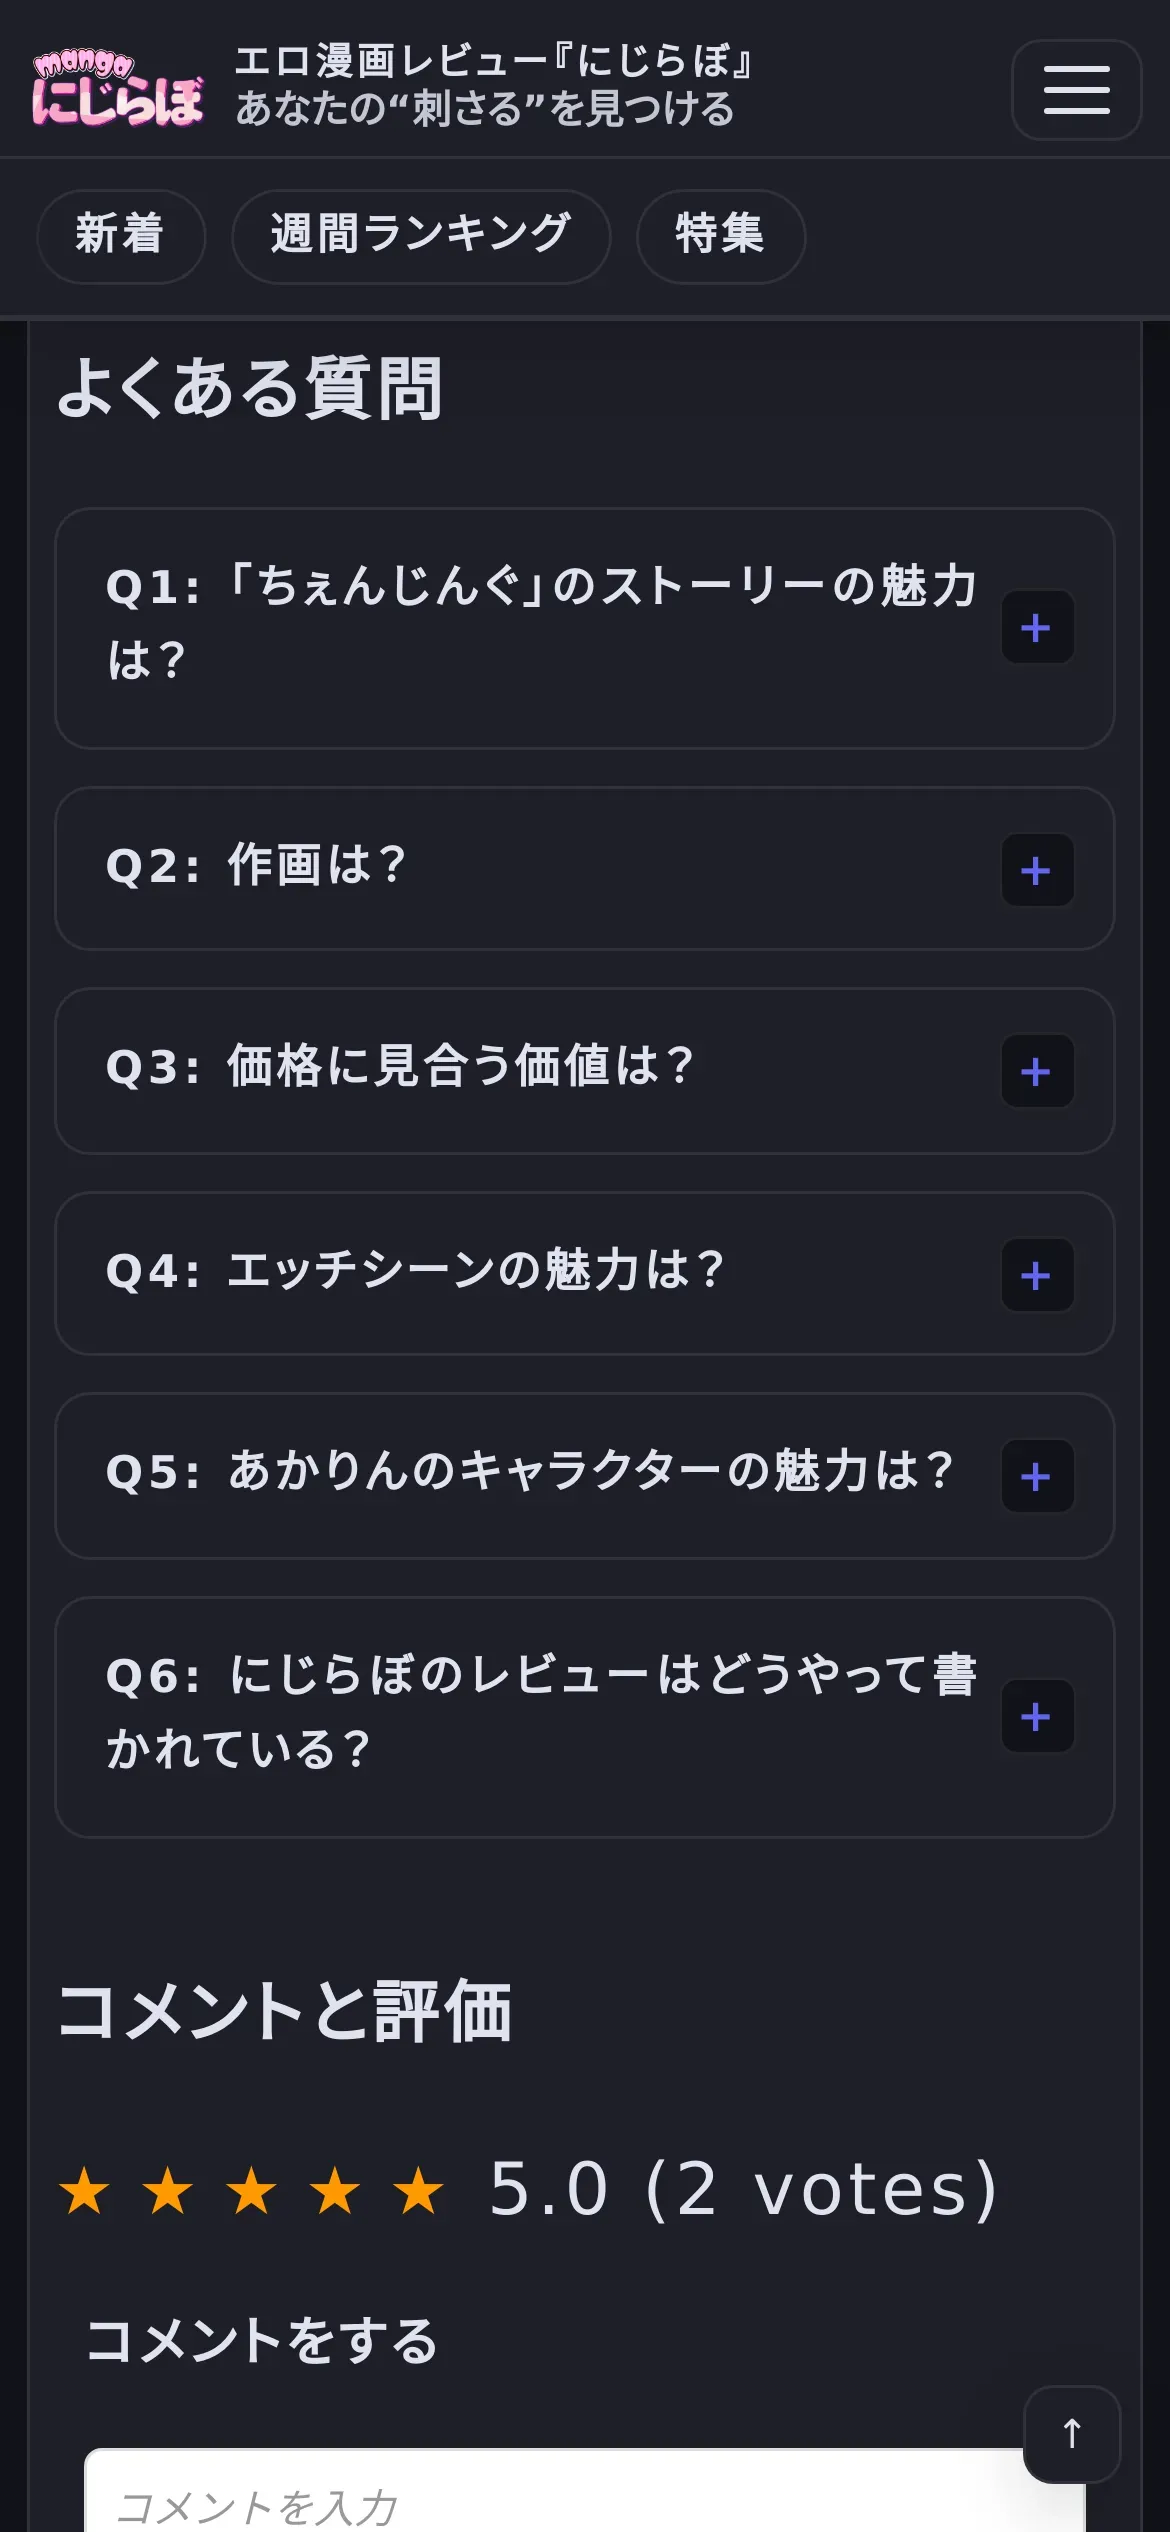Click the site title エロ漫画レビュー『にじらぼ』
Screen dimensions: 1170x2532
click(x=493, y=62)
